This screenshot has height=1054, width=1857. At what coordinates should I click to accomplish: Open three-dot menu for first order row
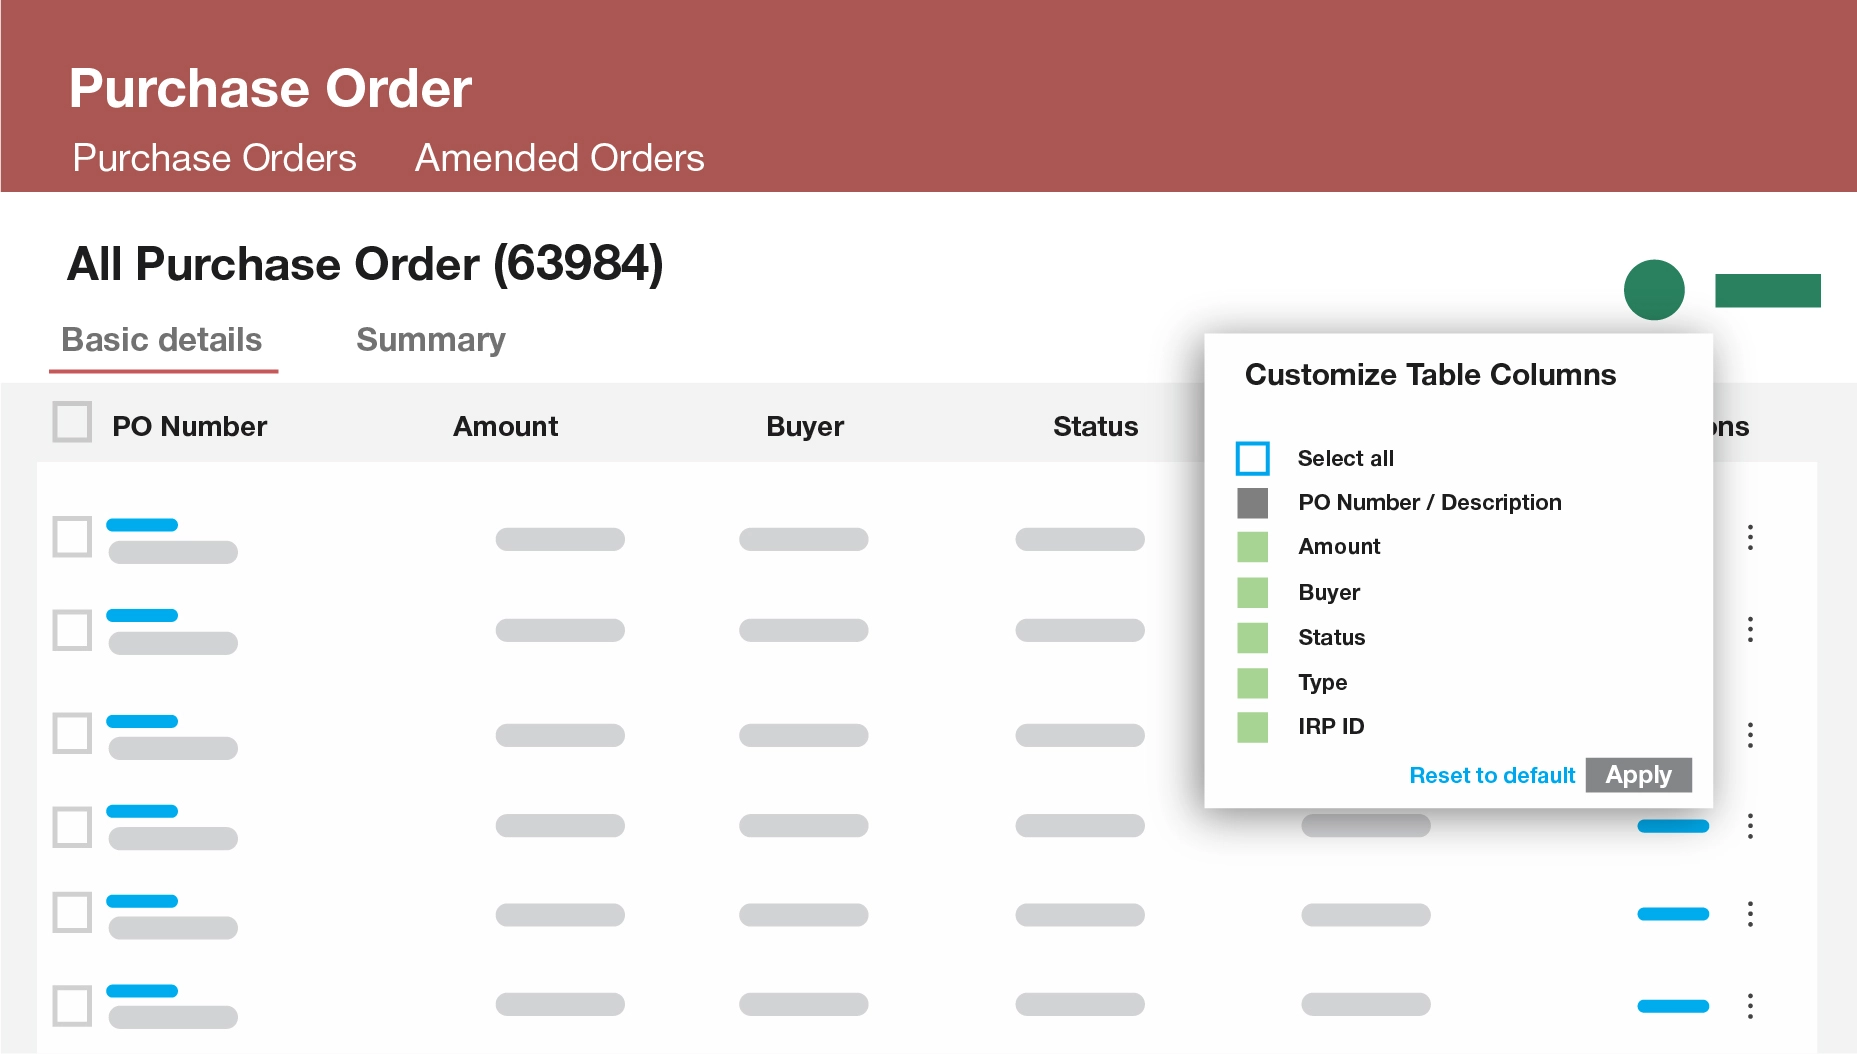tap(1750, 538)
